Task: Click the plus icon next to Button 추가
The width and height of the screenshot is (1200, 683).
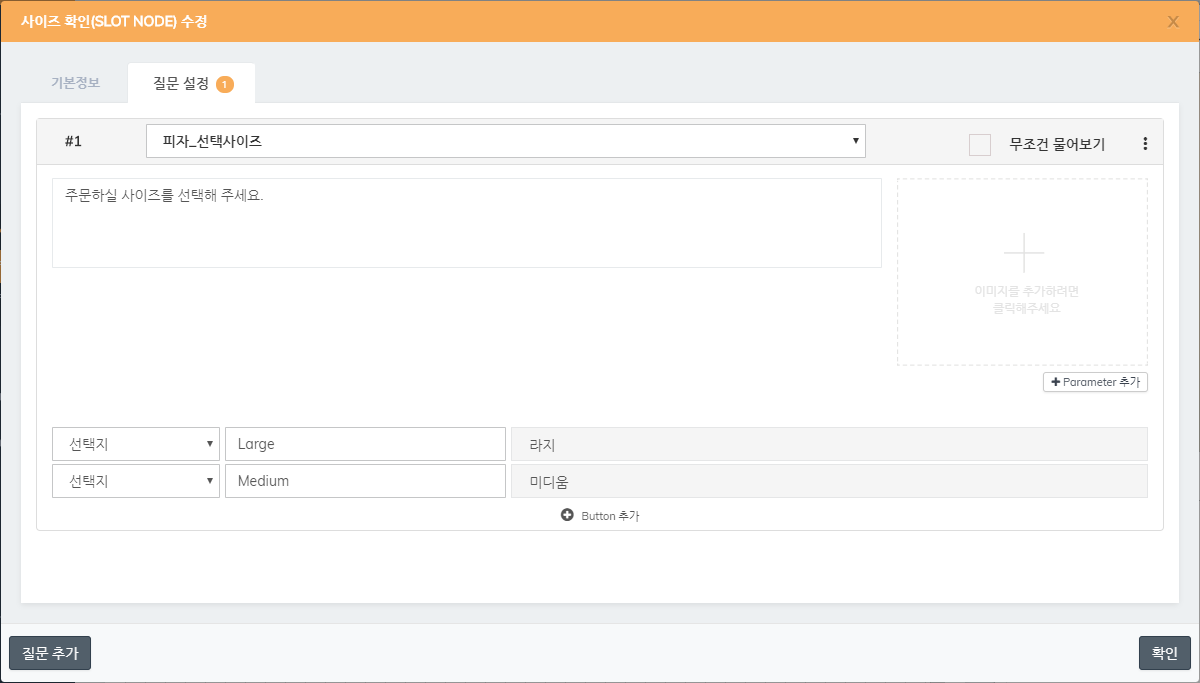Action: point(567,515)
